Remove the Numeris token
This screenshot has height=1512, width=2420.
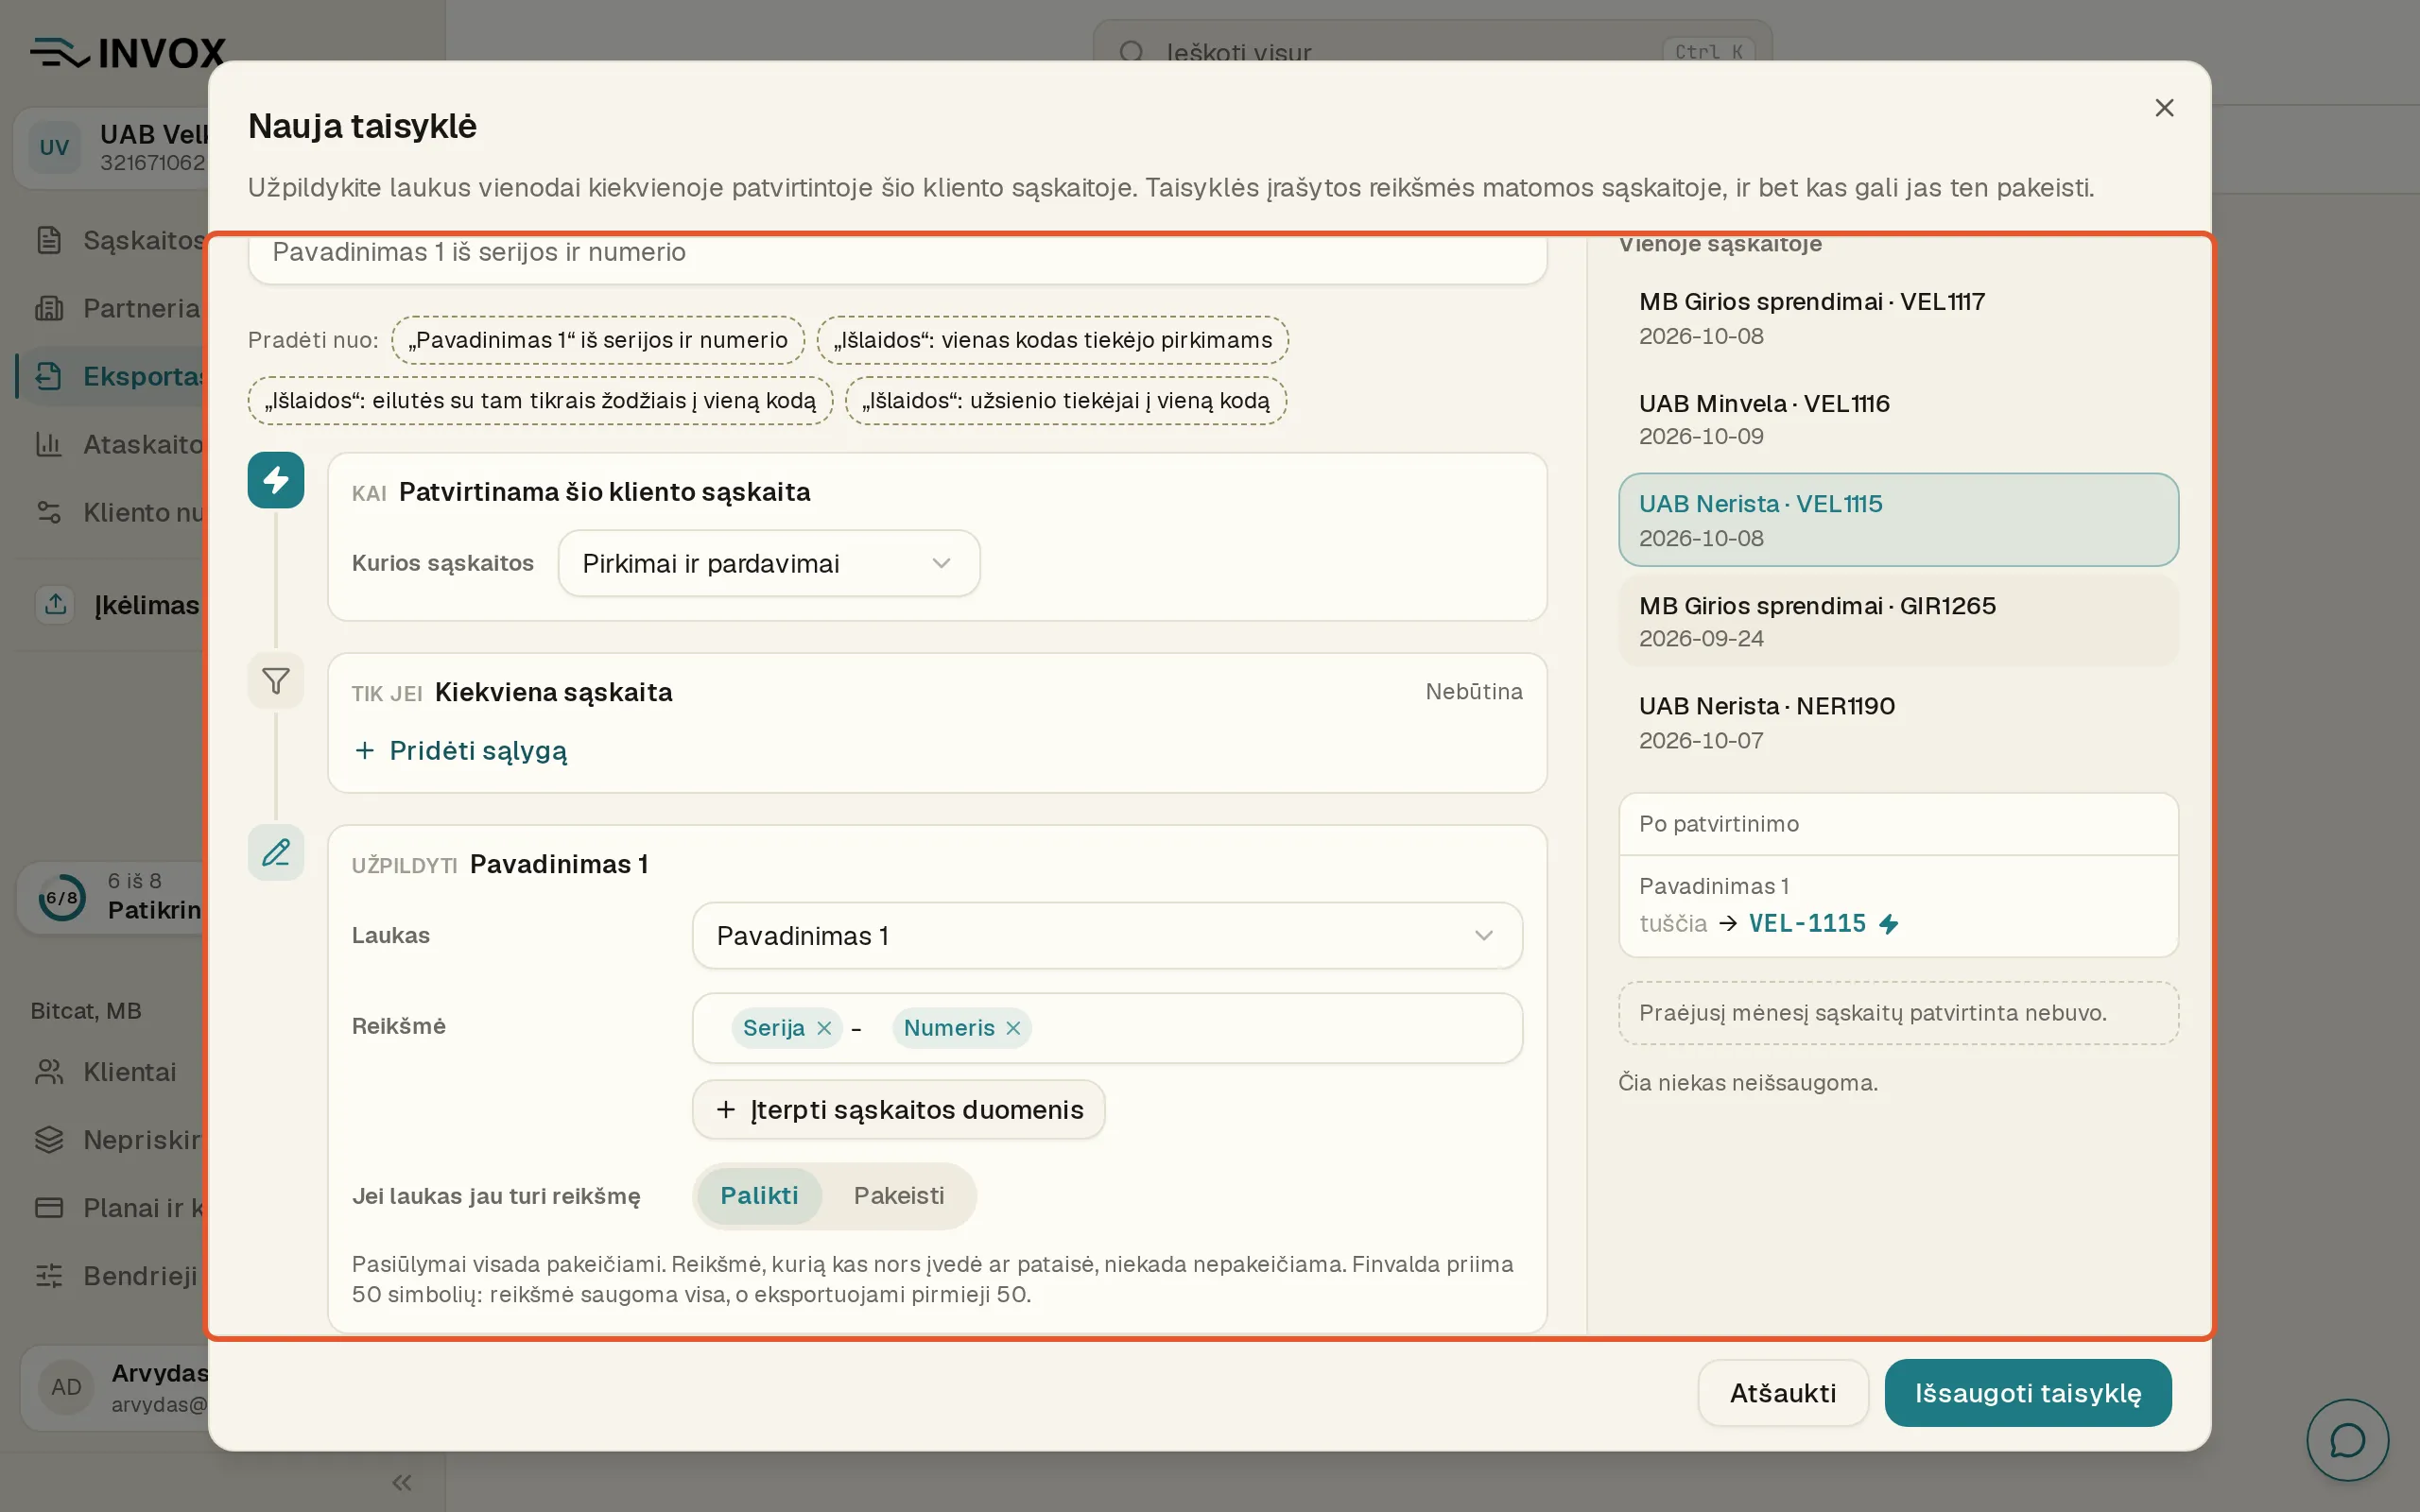(x=1013, y=1028)
